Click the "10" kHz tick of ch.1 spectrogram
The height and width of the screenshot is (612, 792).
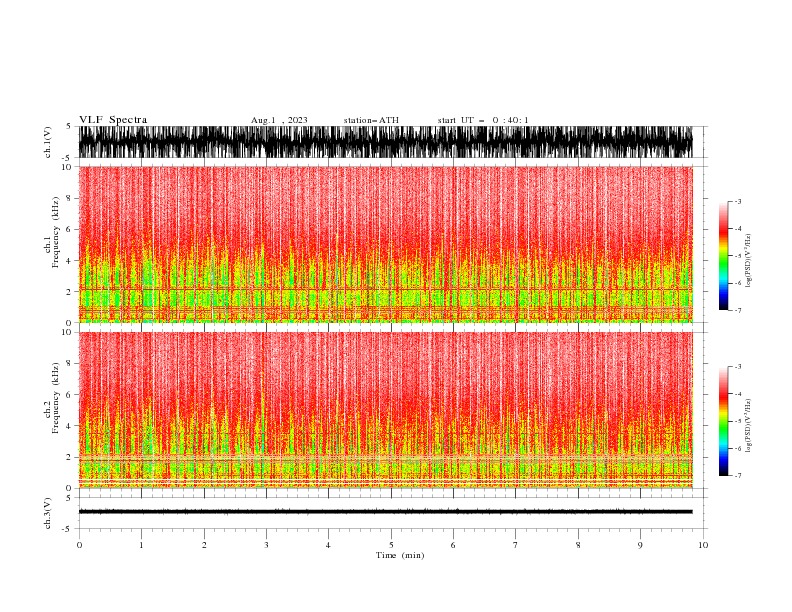point(67,167)
